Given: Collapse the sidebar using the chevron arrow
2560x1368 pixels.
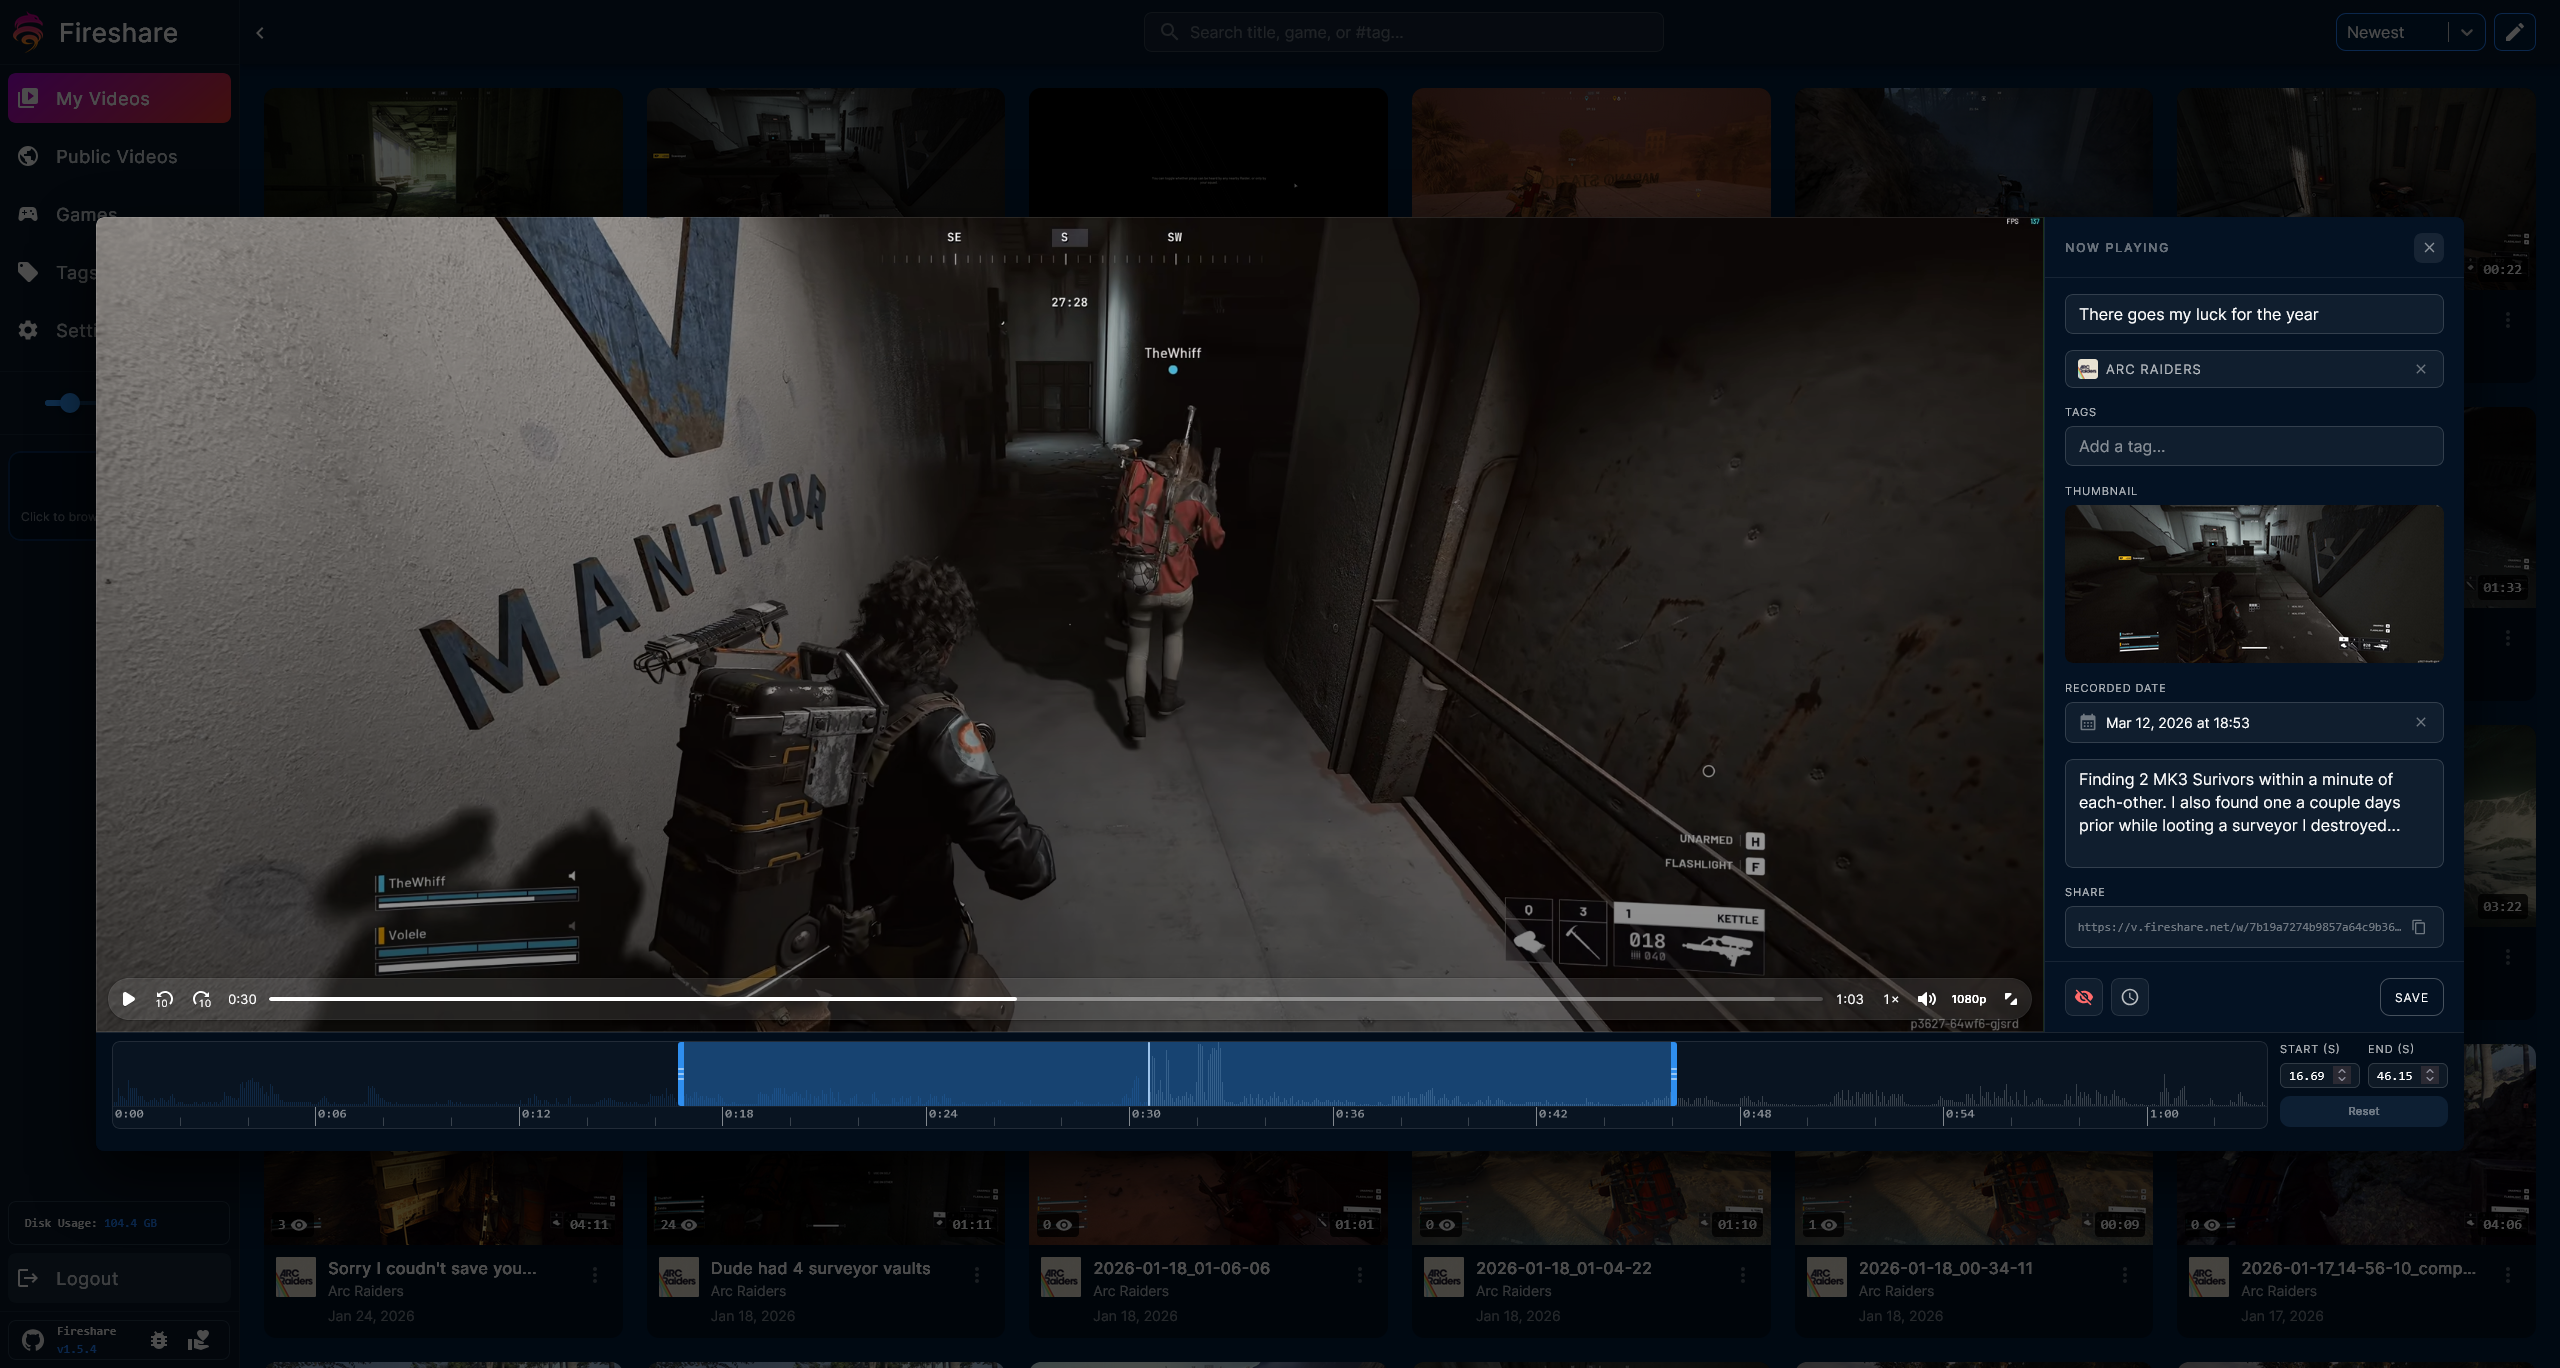Looking at the screenshot, I should (260, 33).
